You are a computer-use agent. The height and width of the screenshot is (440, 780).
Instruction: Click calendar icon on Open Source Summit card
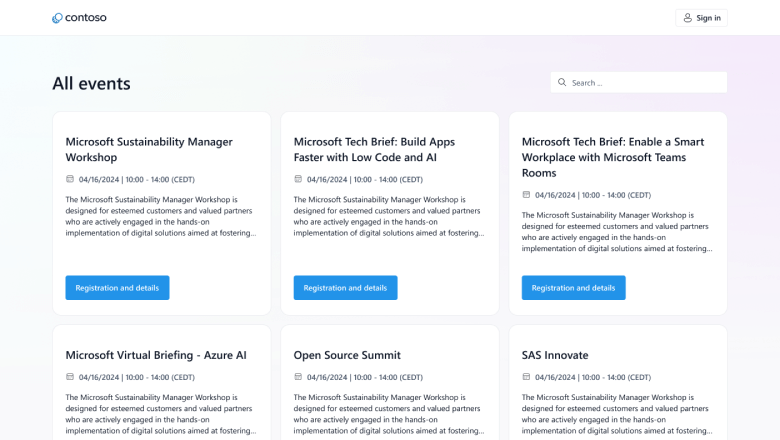tap(298, 377)
